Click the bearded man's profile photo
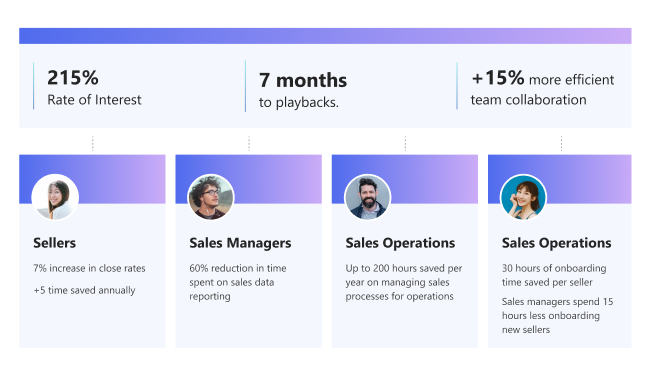This screenshot has width=648, height=375. (367, 197)
